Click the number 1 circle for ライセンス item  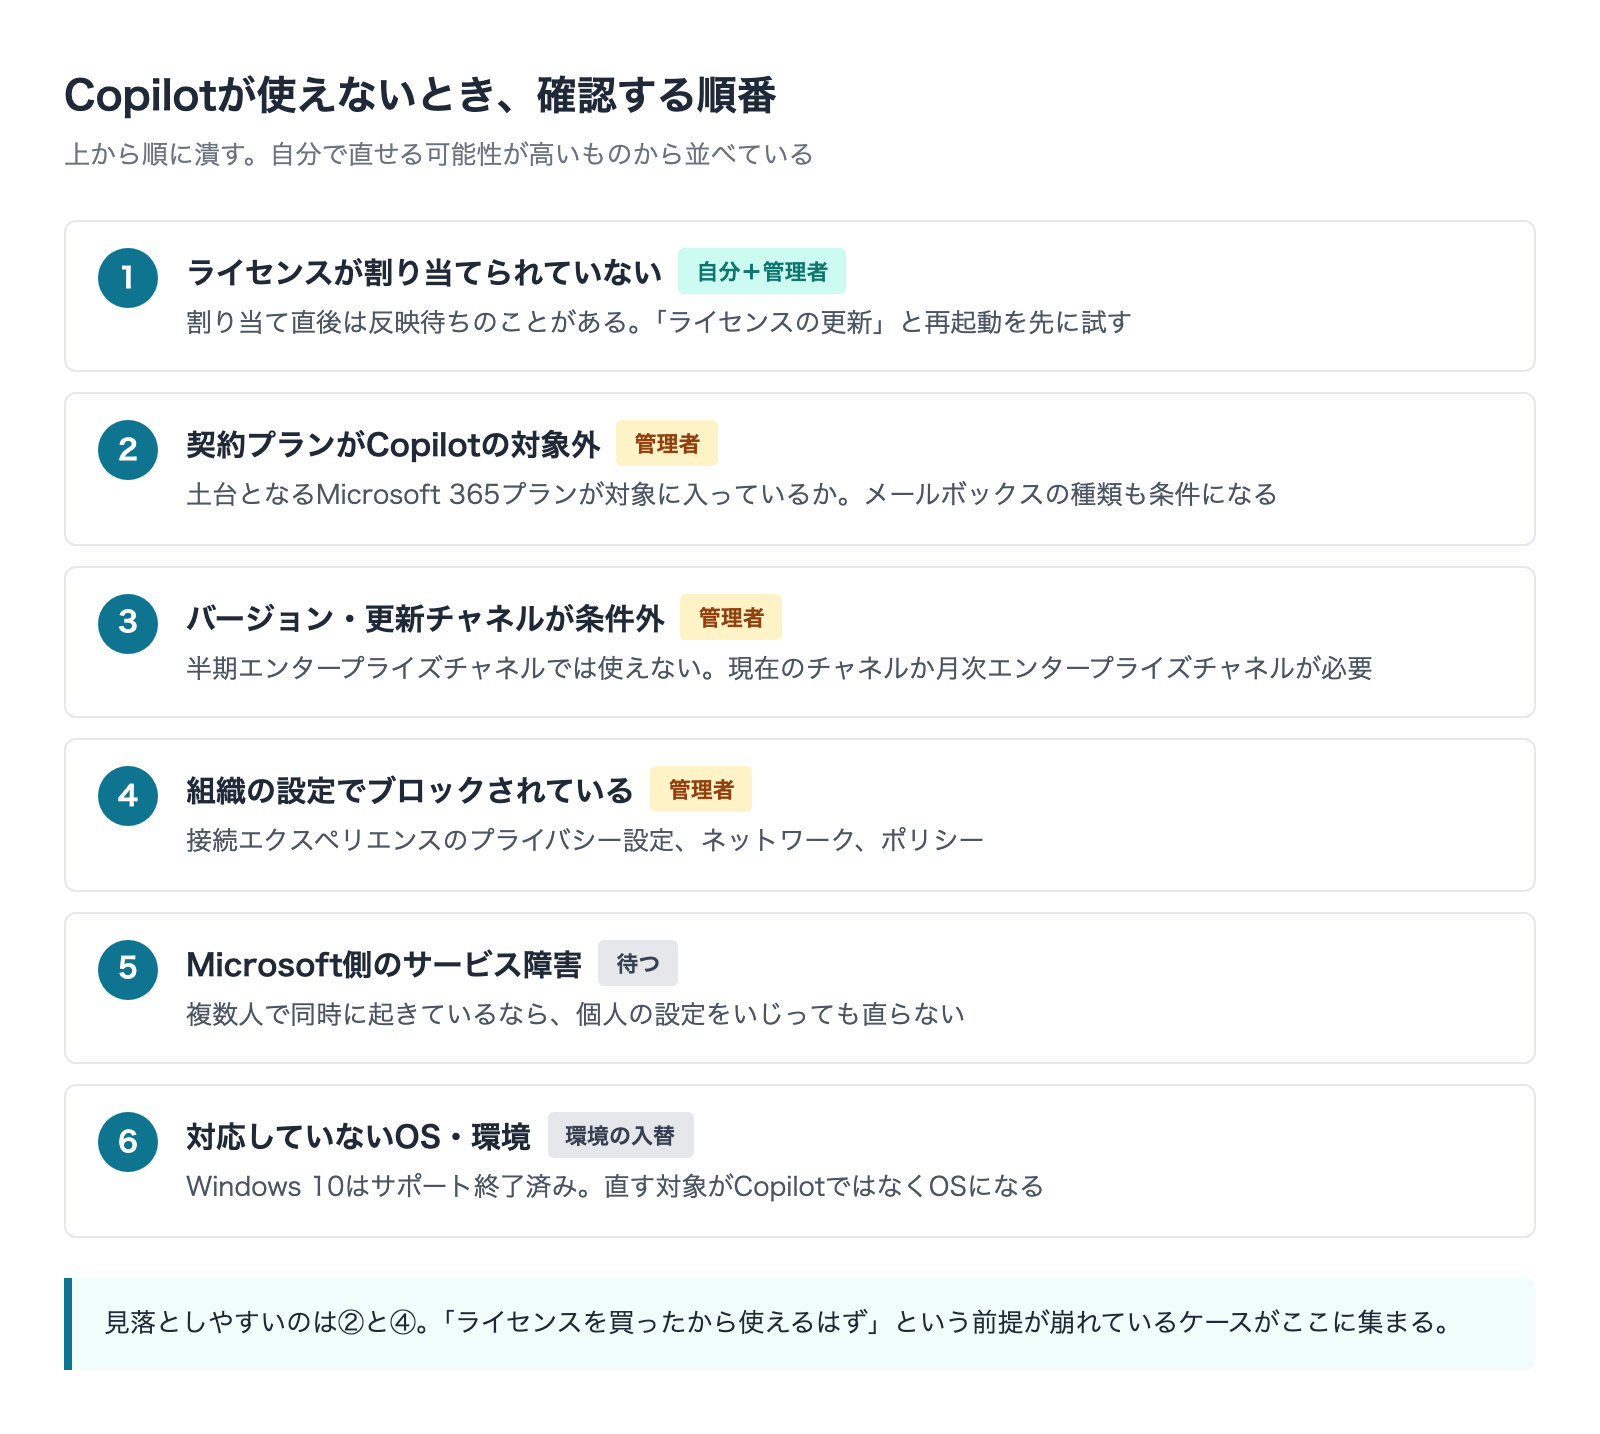point(128,278)
